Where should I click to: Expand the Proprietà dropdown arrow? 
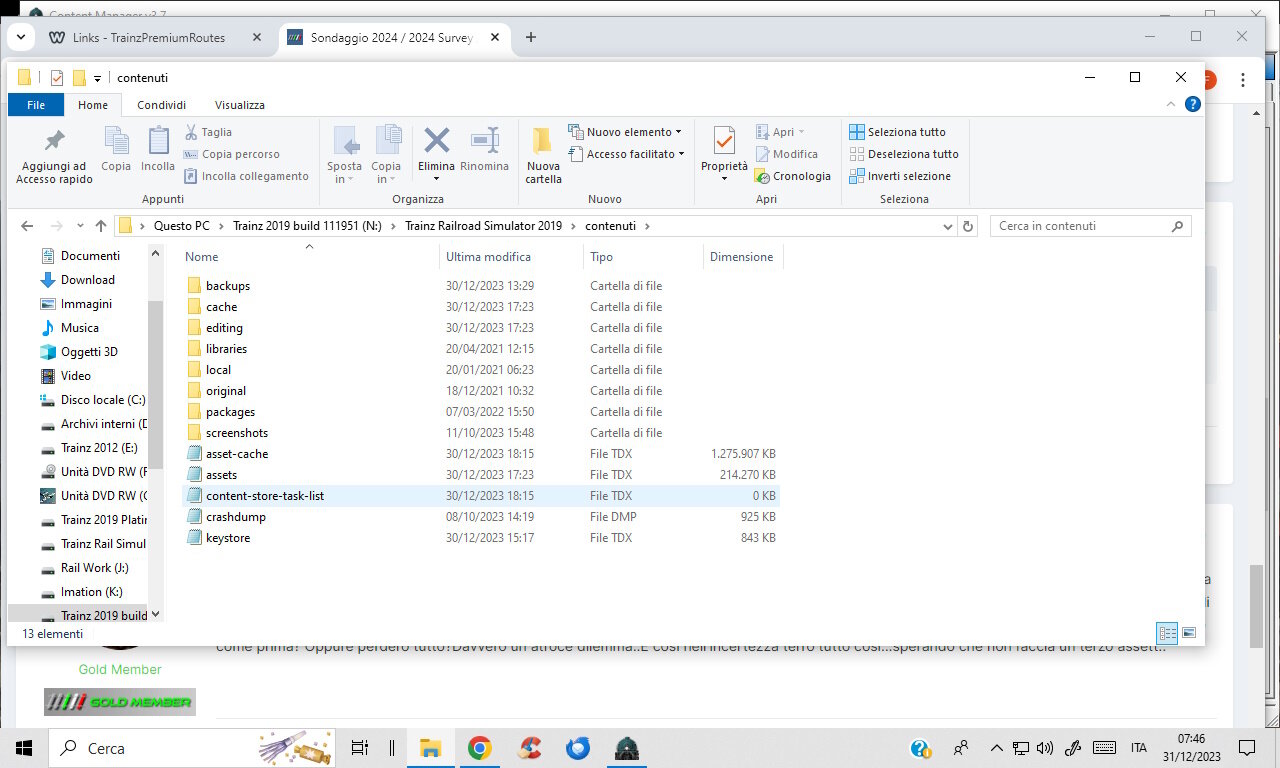tap(724, 179)
